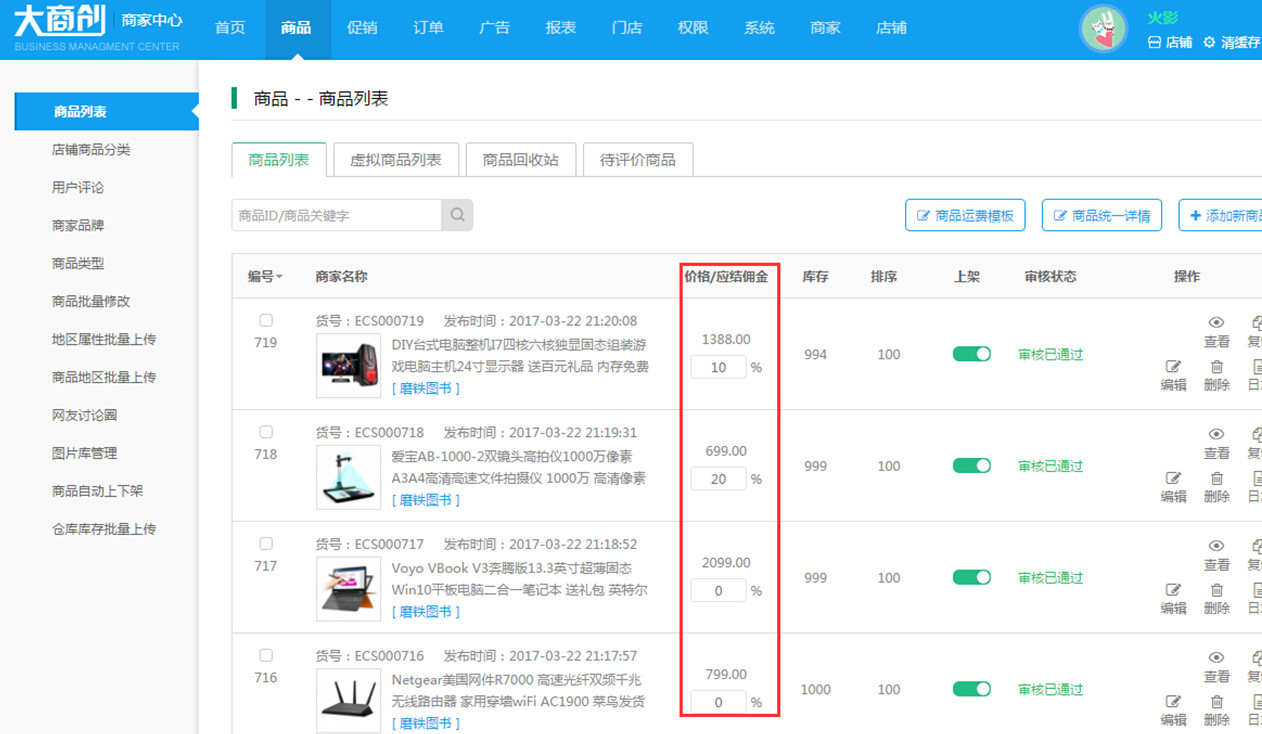Click the DIY desktop computer thumbnail
1262x734 pixels.
[x=349, y=366]
